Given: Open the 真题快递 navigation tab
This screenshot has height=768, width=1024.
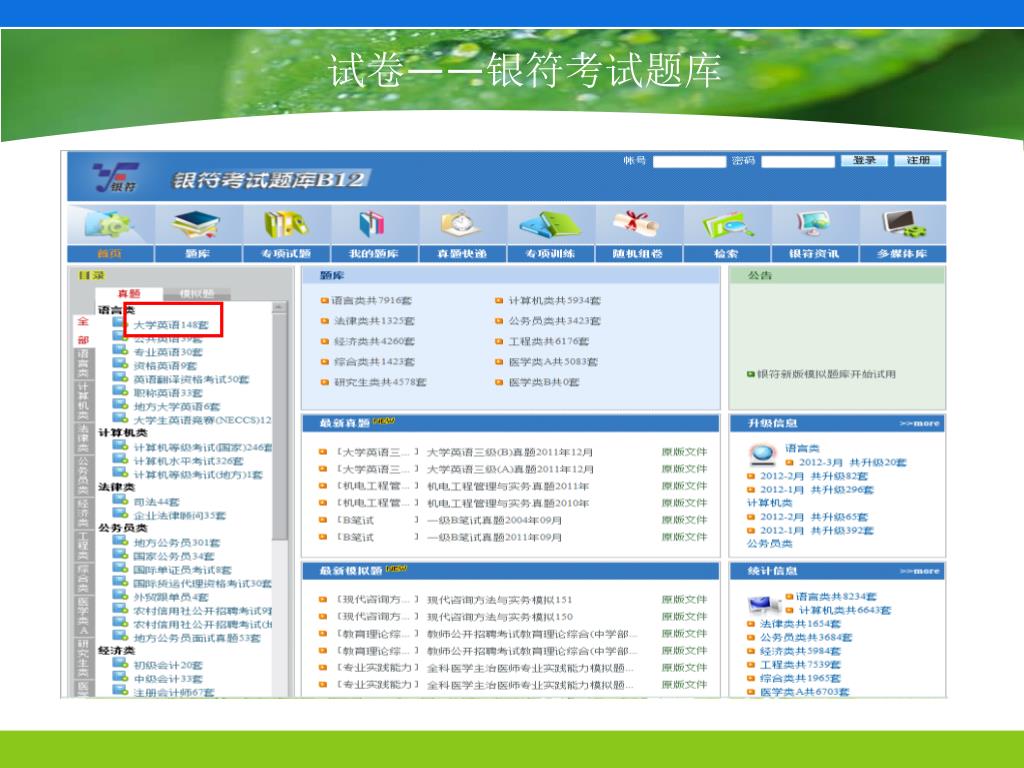Looking at the screenshot, I should (x=462, y=253).
